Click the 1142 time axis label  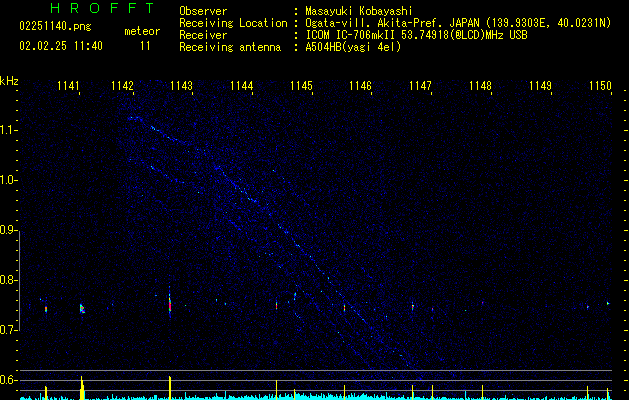coord(122,86)
